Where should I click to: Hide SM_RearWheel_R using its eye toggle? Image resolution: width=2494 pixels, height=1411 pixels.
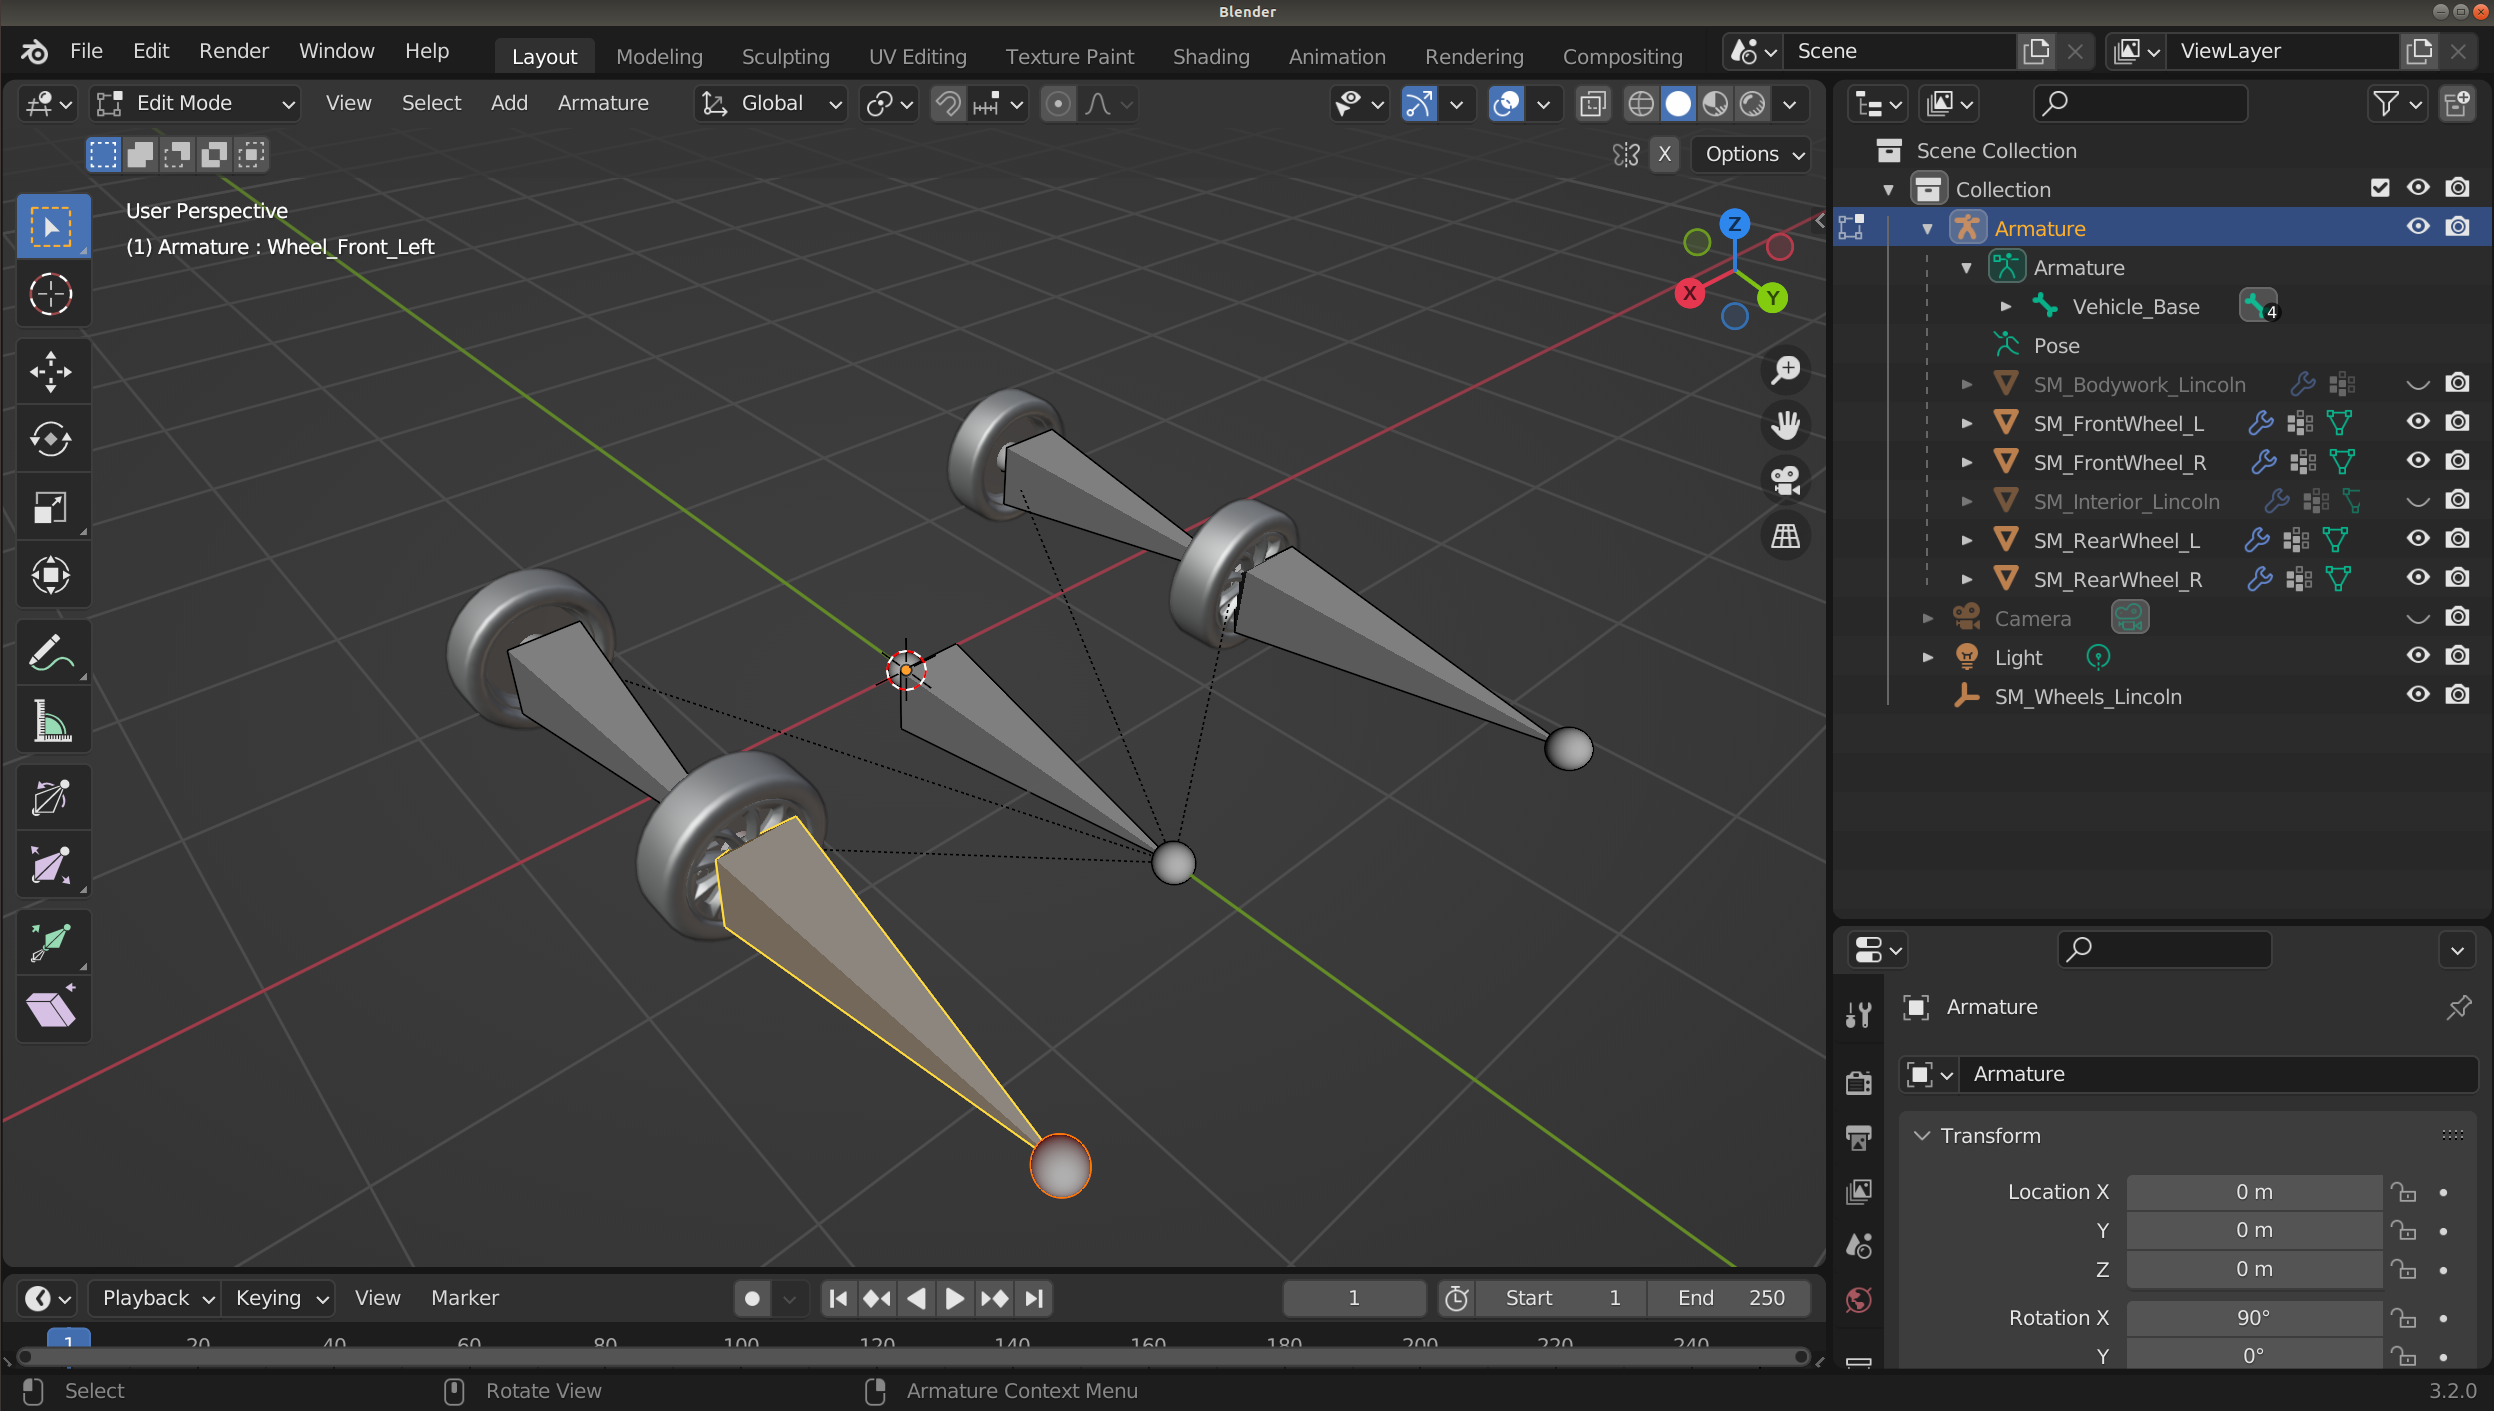coord(2418,578)
